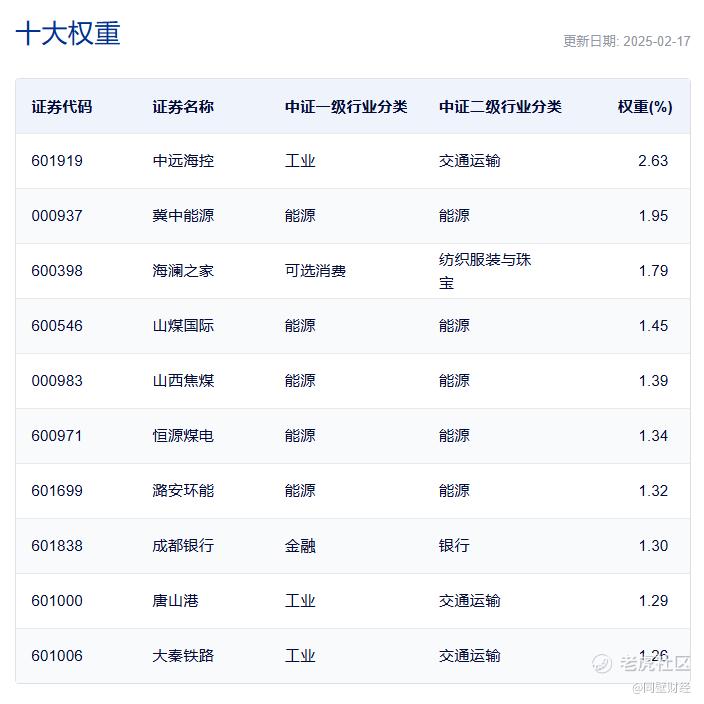The image size is (704, 704).
Task: Click stock code 601699
Action: (x=57, y=491)
